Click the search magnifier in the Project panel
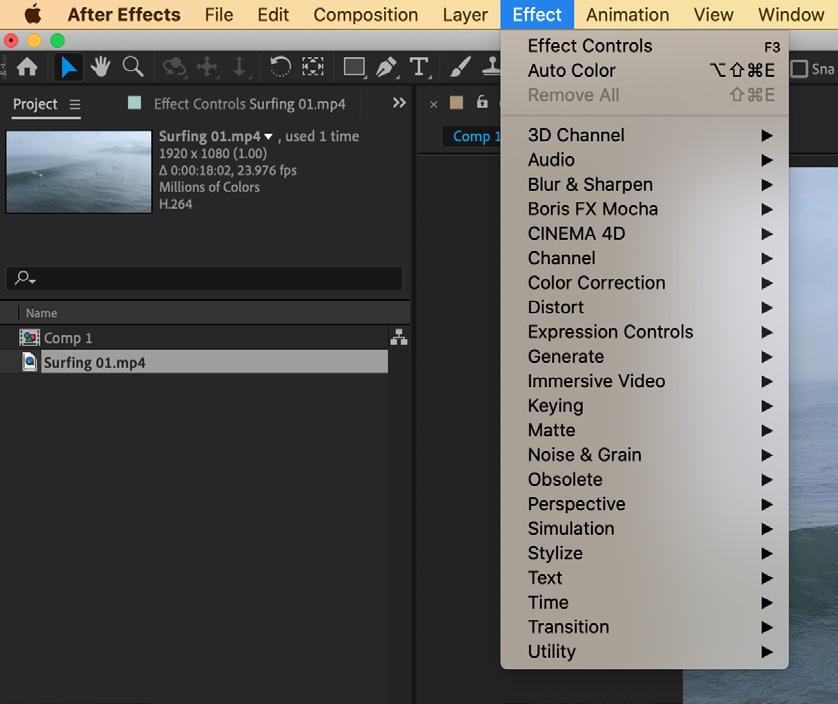Viewport: 838px width, 704px height. [x=25, y=278]
